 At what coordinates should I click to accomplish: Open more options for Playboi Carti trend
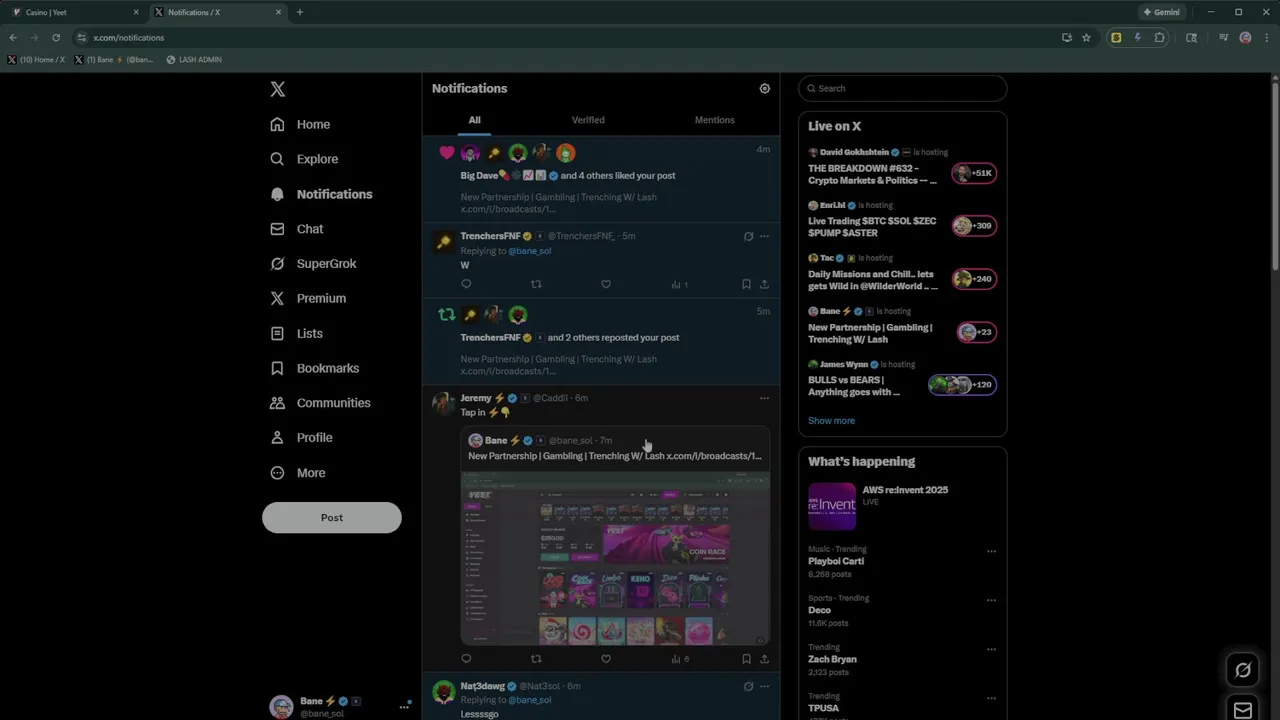pos(992,551)
